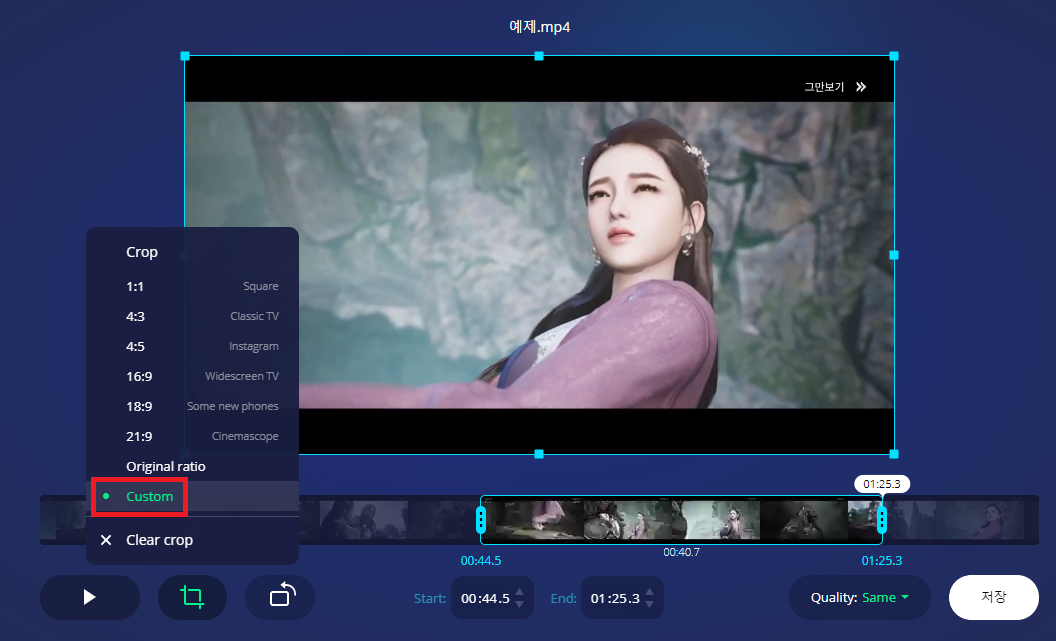Open the Quality dropdown
Image resolution: width=1056 pixels, height=641 pixels.
click(x=859, y=597)
